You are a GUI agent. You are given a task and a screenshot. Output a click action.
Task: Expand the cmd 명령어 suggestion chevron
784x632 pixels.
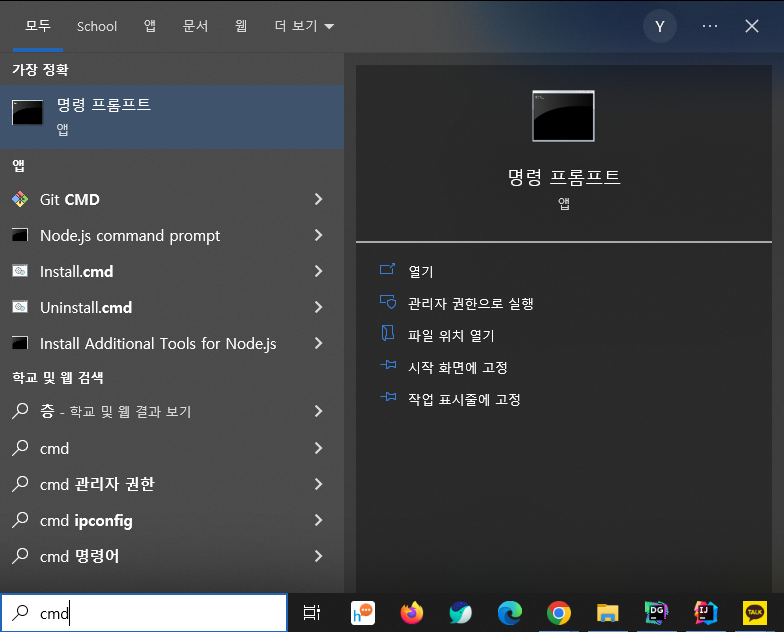click(x=318, y=556)
